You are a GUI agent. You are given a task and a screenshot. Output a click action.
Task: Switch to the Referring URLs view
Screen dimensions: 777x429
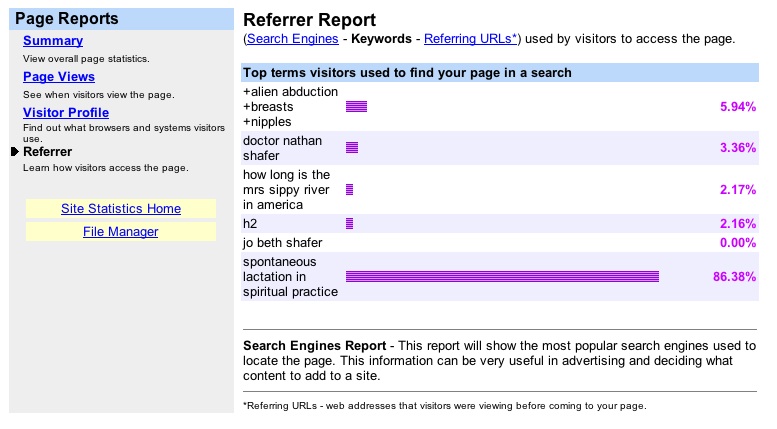pos(470,39)
